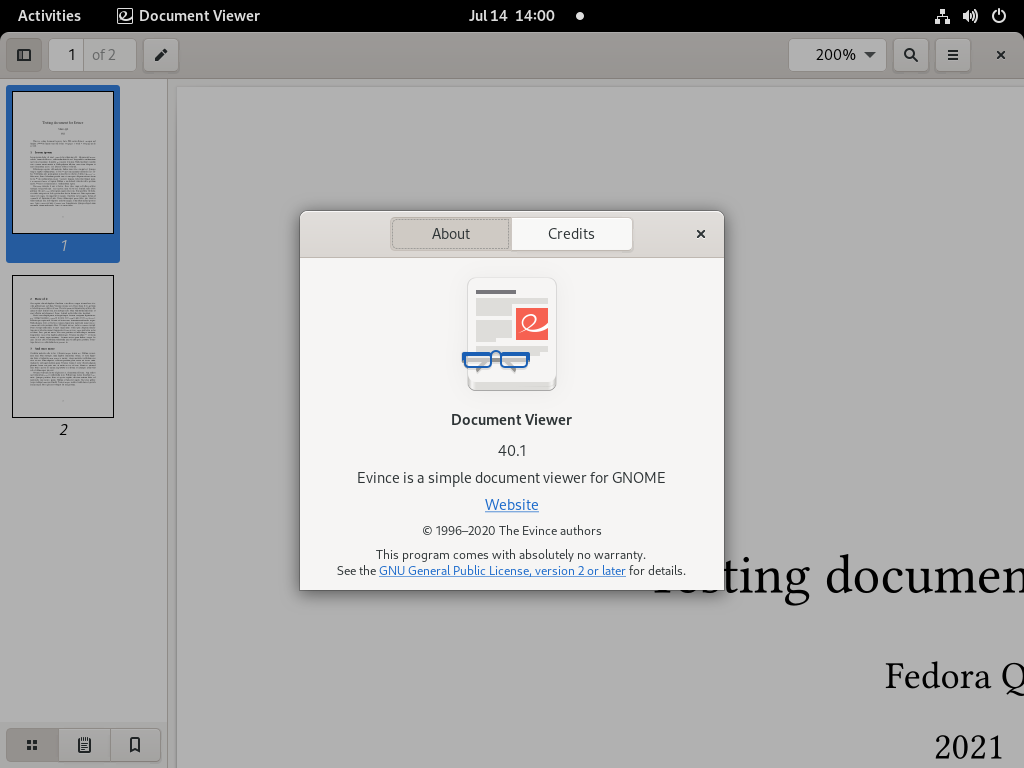The image size is (1024, 768).
Task: Open the clock and calendar panel
Action: [511, 16]
